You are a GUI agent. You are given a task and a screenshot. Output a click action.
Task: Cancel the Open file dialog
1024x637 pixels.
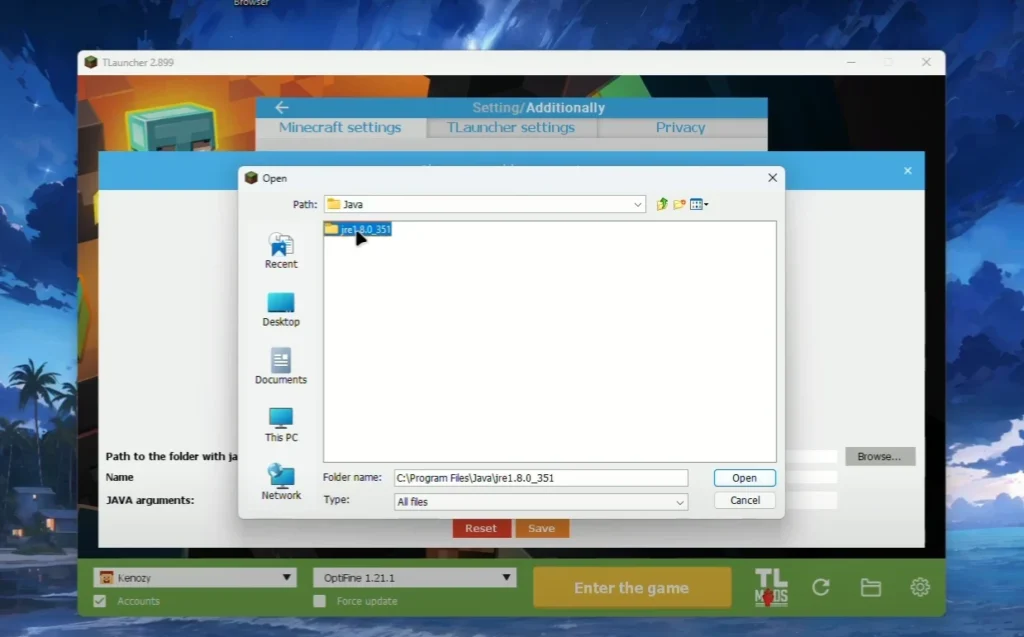click(744, 500)
